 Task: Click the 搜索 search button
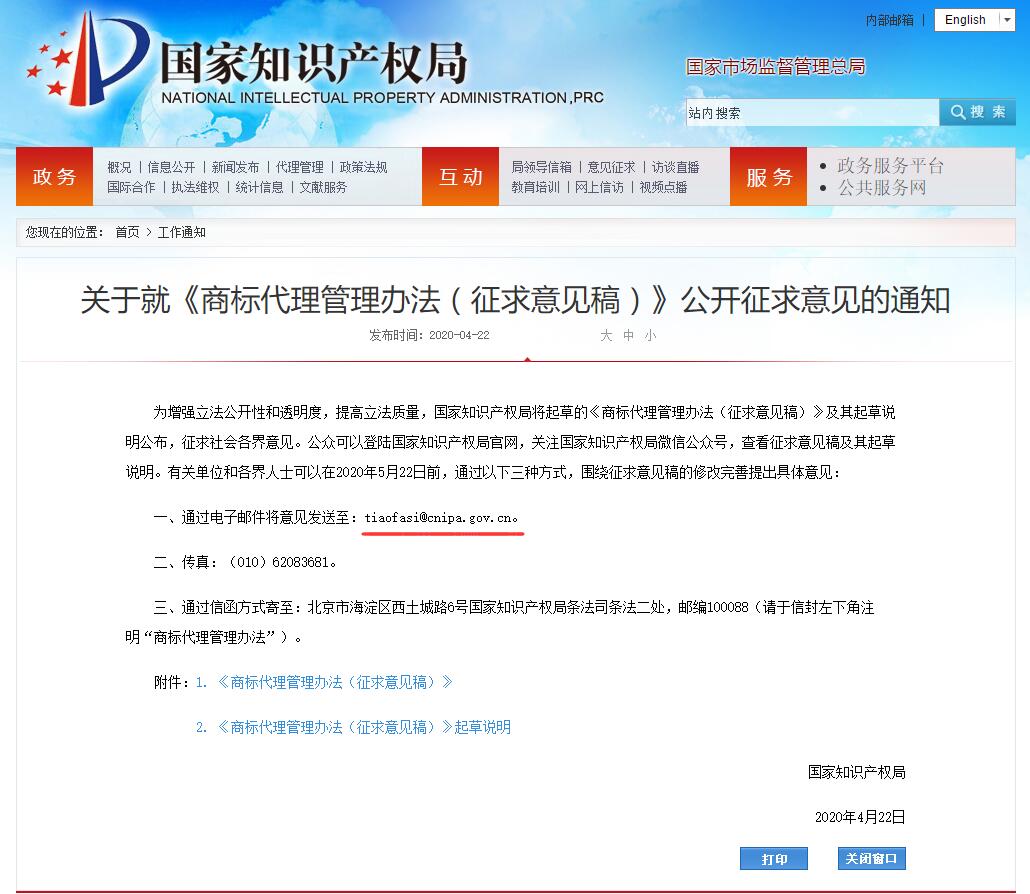(x=977, y=112)
